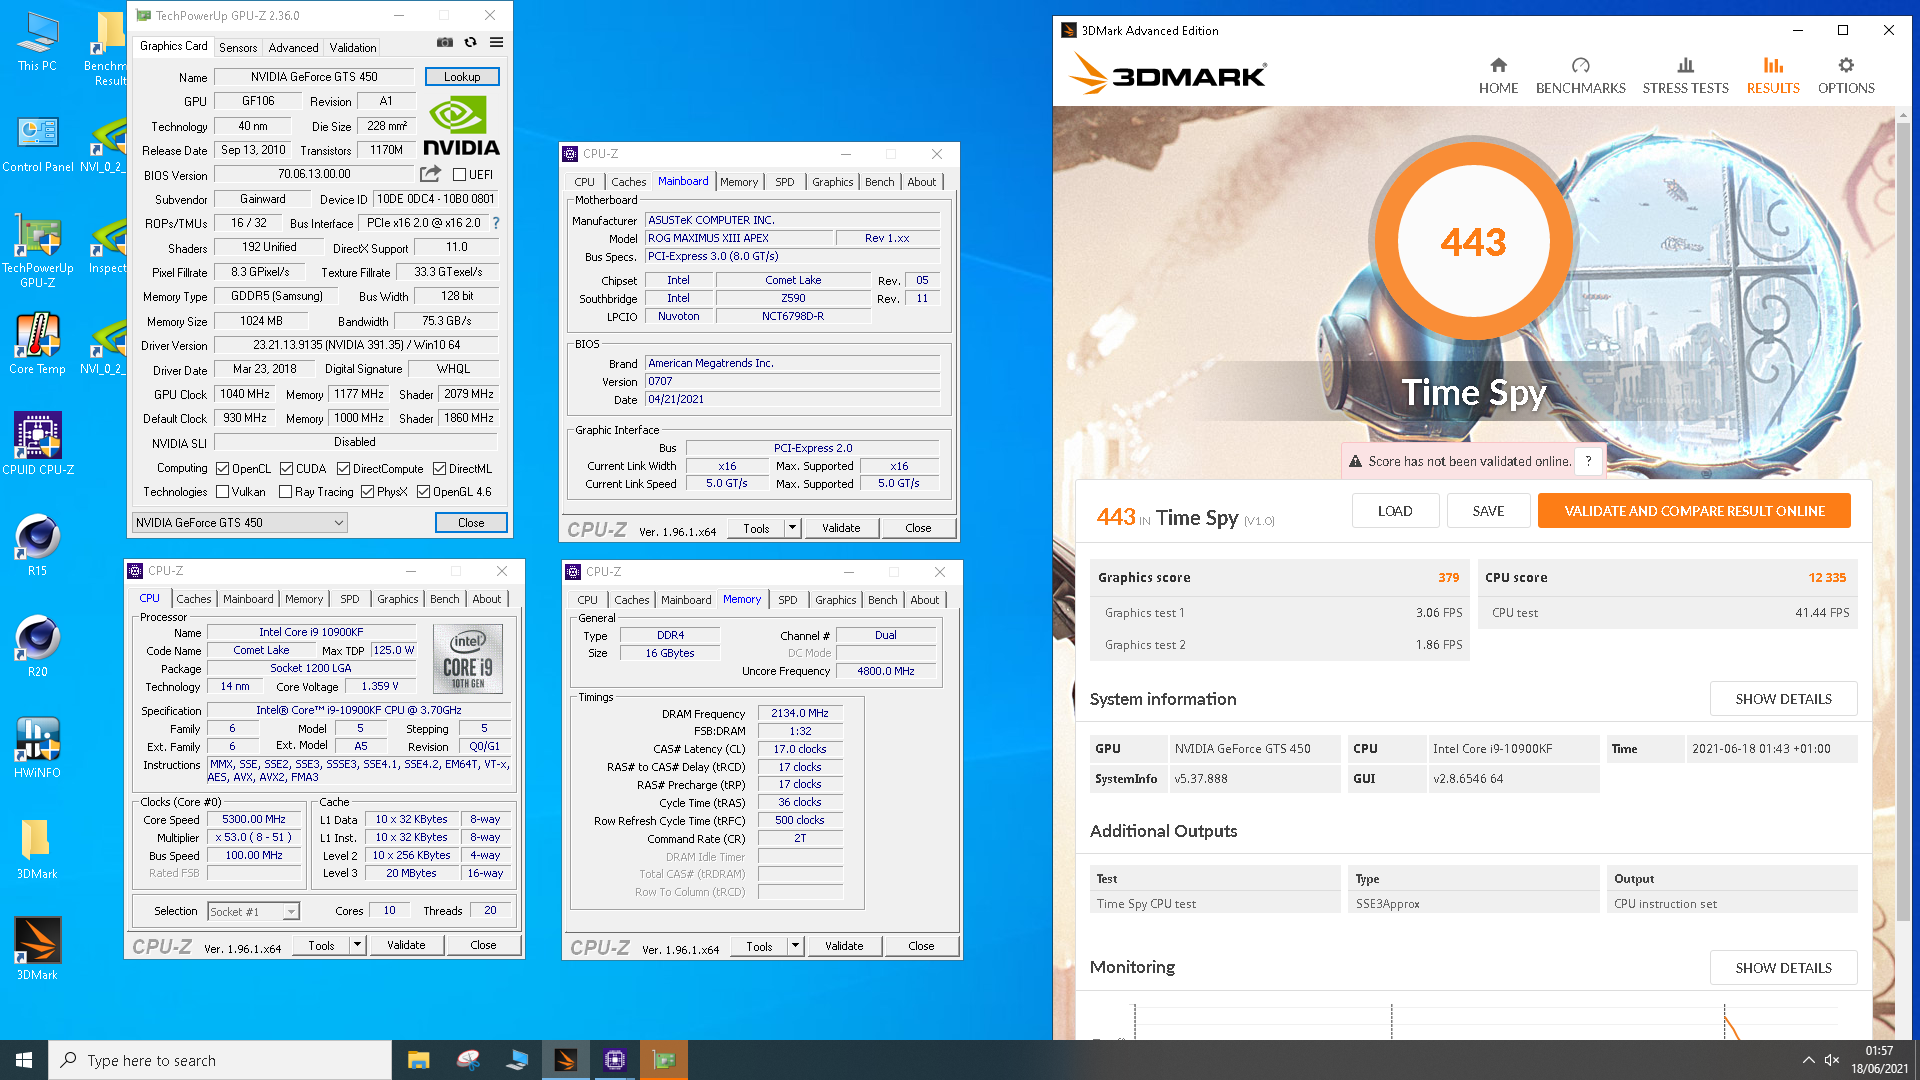The width and height of the screenshot is (1920, 1080).
Task: Toggle the OpenCL checkbox
Action: [223, 468]
